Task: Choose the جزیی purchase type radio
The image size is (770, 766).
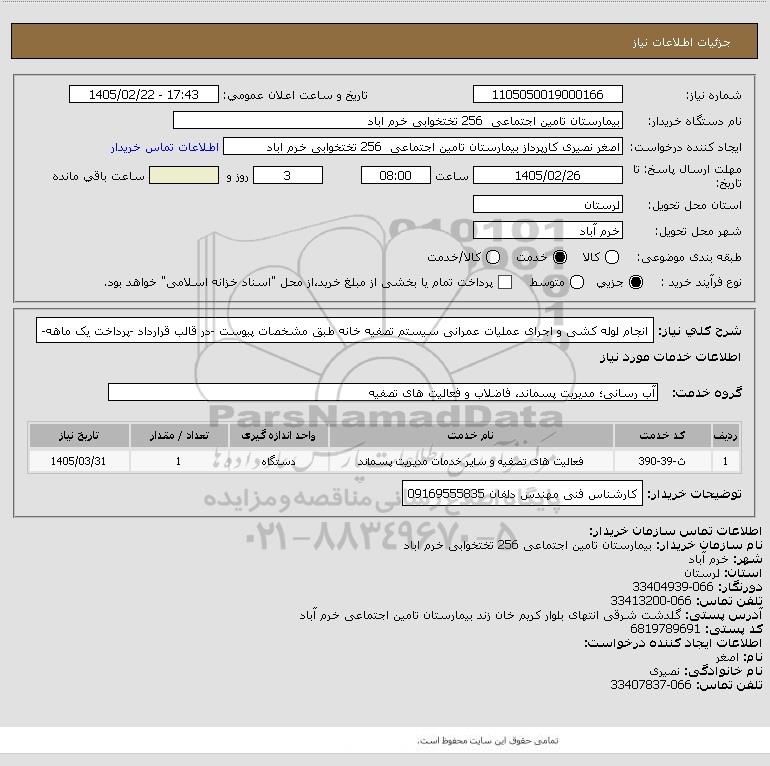Action: 635,282
